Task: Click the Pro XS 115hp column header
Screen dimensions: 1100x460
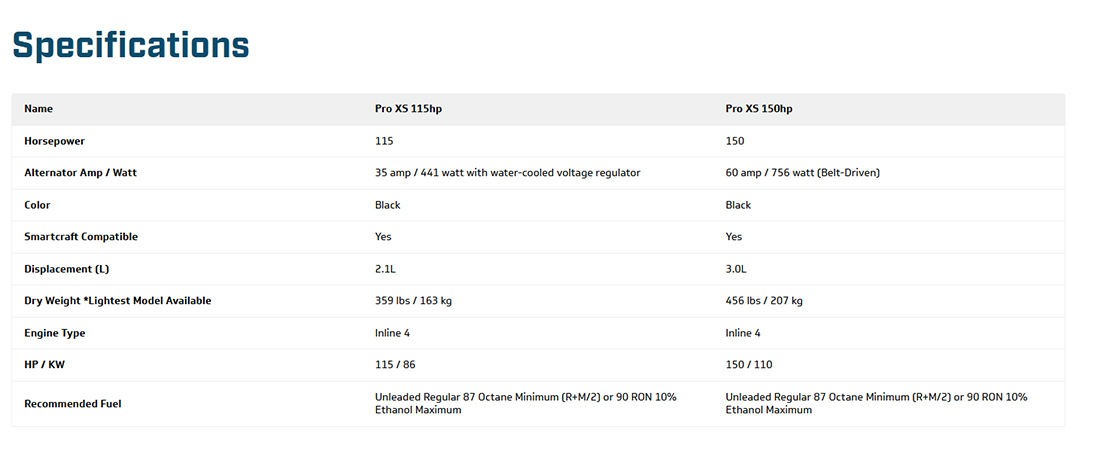Action: click(408, 109)
